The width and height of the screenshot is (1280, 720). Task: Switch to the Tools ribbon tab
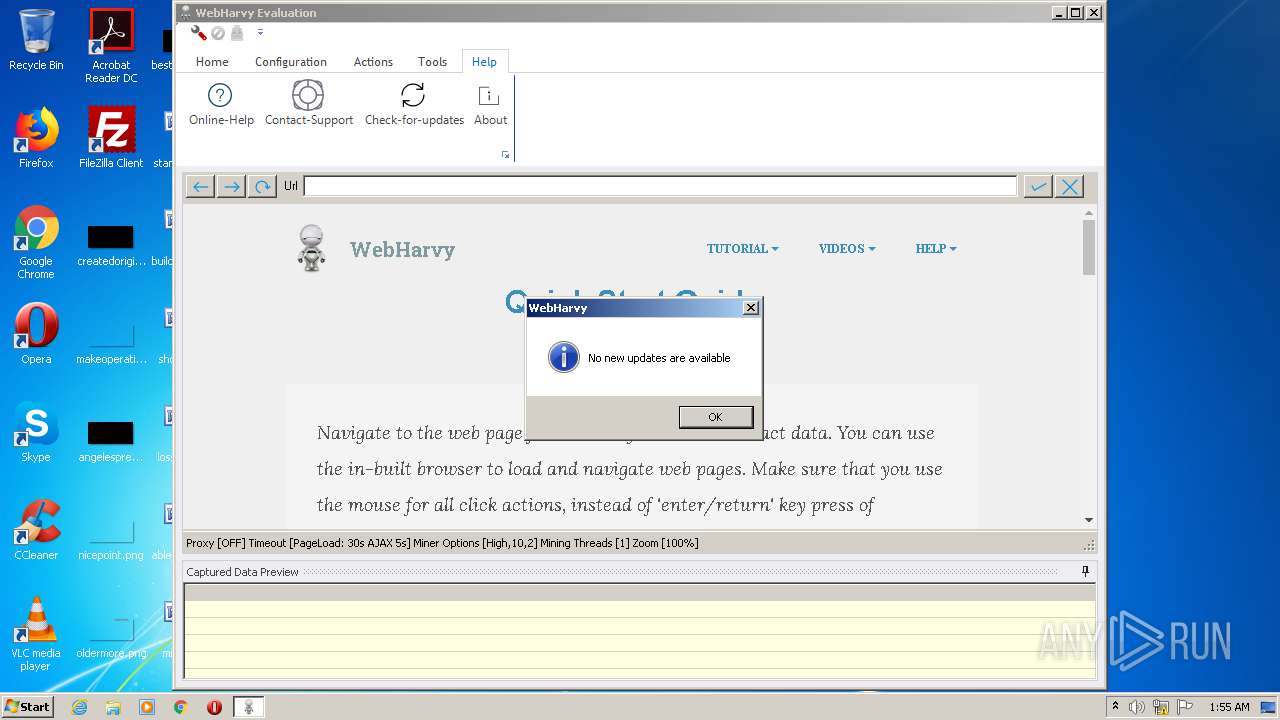[432, 61]
